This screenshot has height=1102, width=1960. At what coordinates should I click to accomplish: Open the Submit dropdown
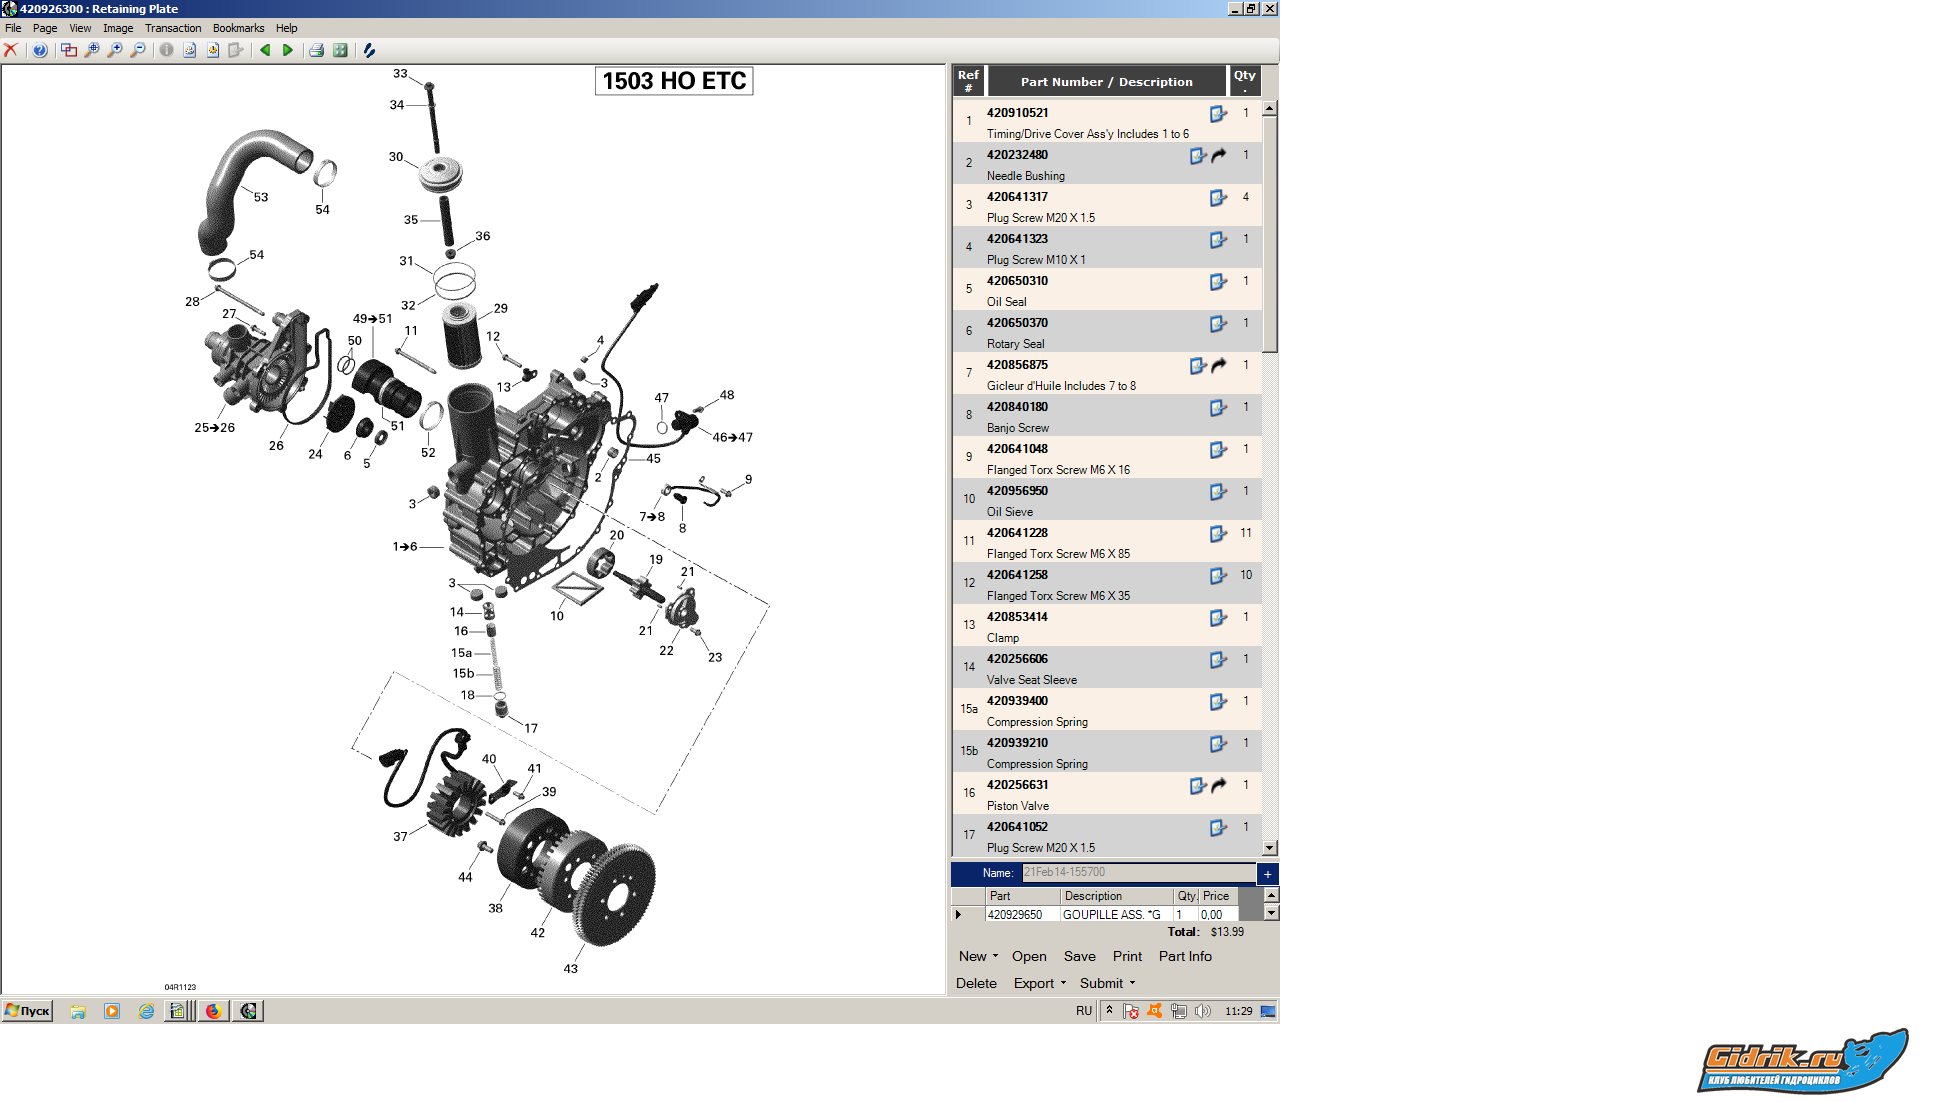tap(1107, 983)
